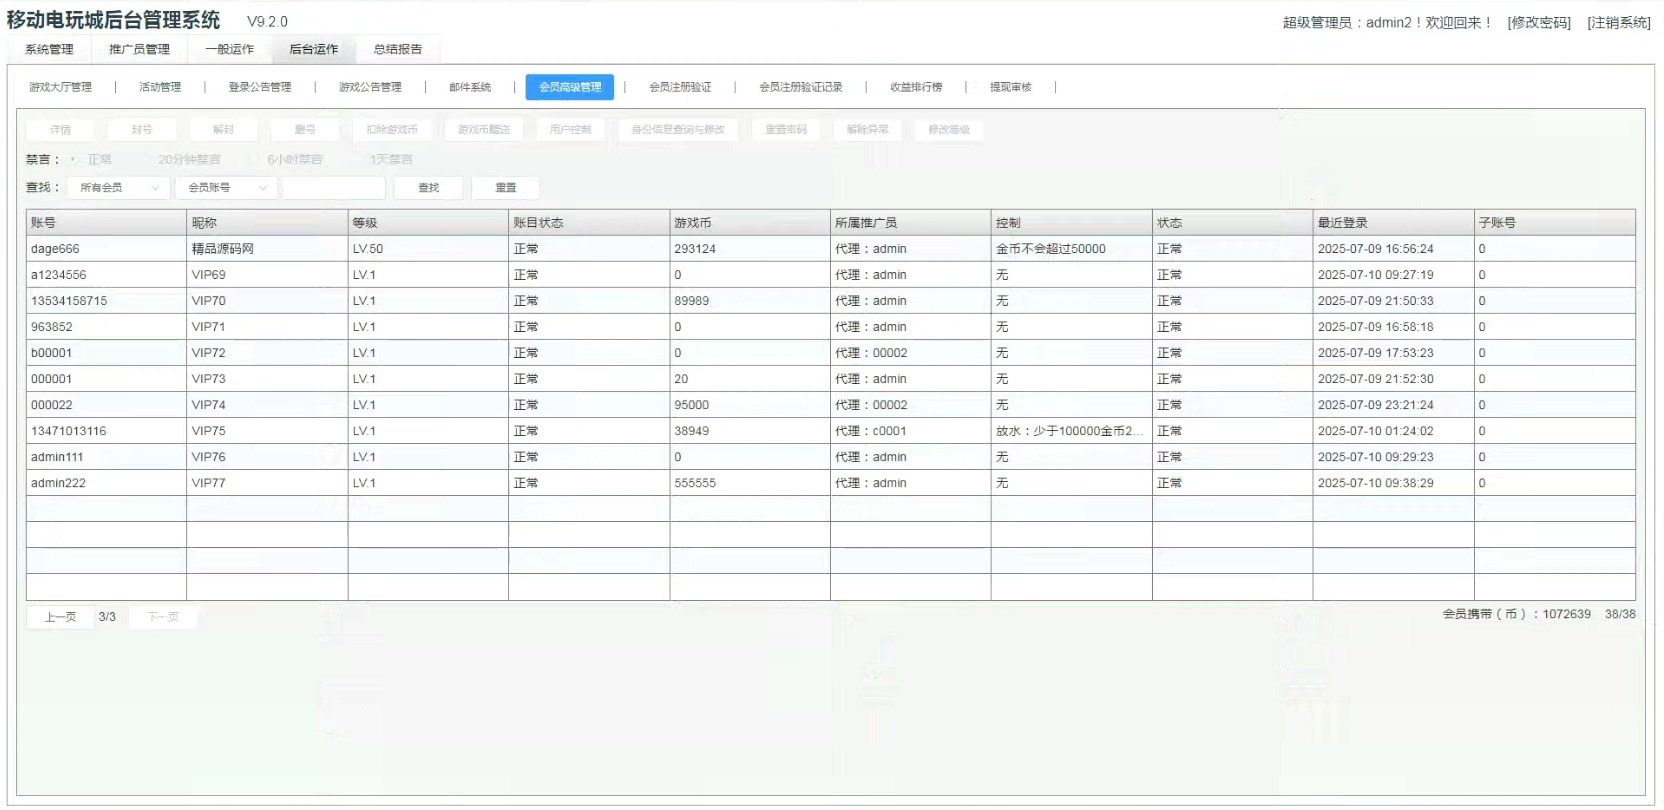Click the 修改密码 link
The width and height of the screenshot is (1664, 810).
click(x=1539, y=22)
